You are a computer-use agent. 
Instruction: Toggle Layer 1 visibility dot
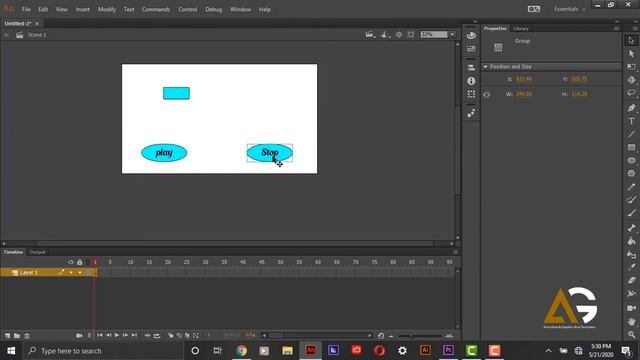pyautogui.click(x=71, y=272)
